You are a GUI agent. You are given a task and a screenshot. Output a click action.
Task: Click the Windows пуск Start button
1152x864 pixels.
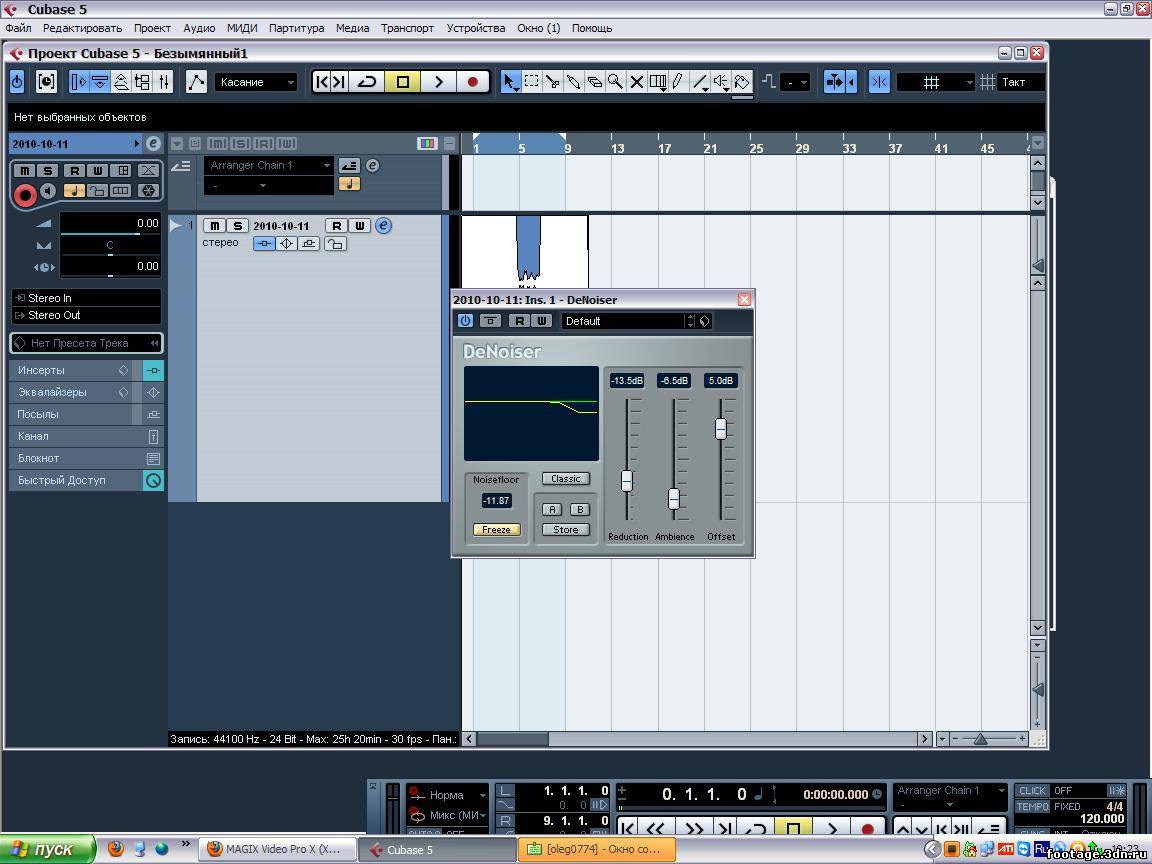coord(48,849)
